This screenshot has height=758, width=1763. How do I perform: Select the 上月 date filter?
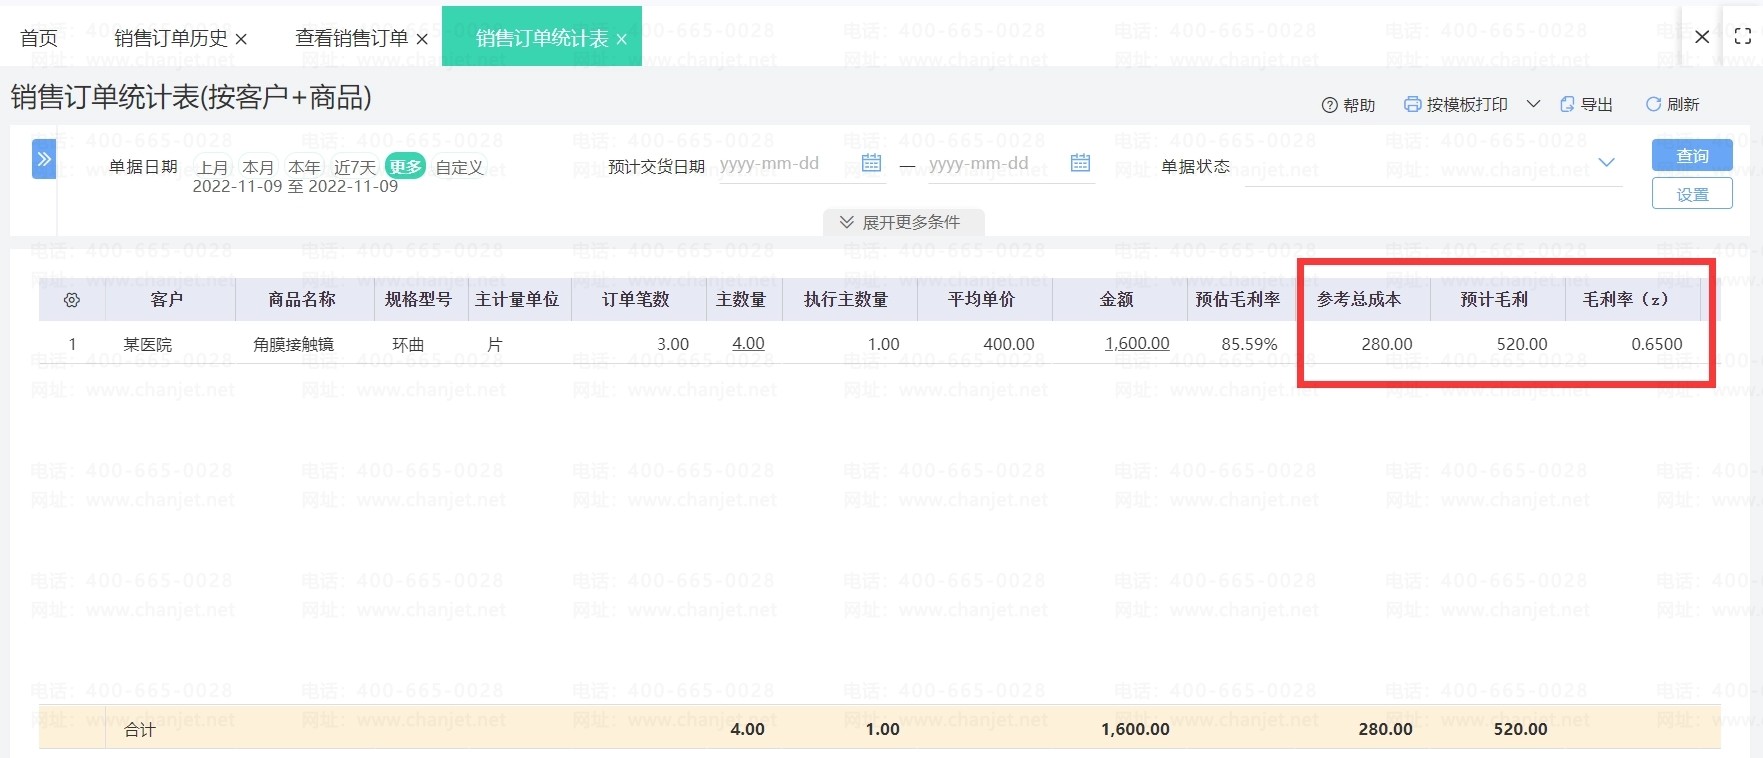click(212, 167)
